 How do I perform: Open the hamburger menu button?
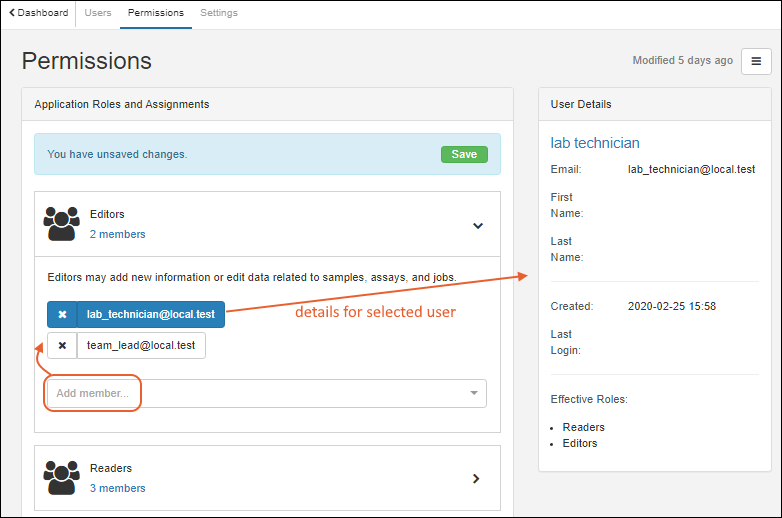pos(756,61)
